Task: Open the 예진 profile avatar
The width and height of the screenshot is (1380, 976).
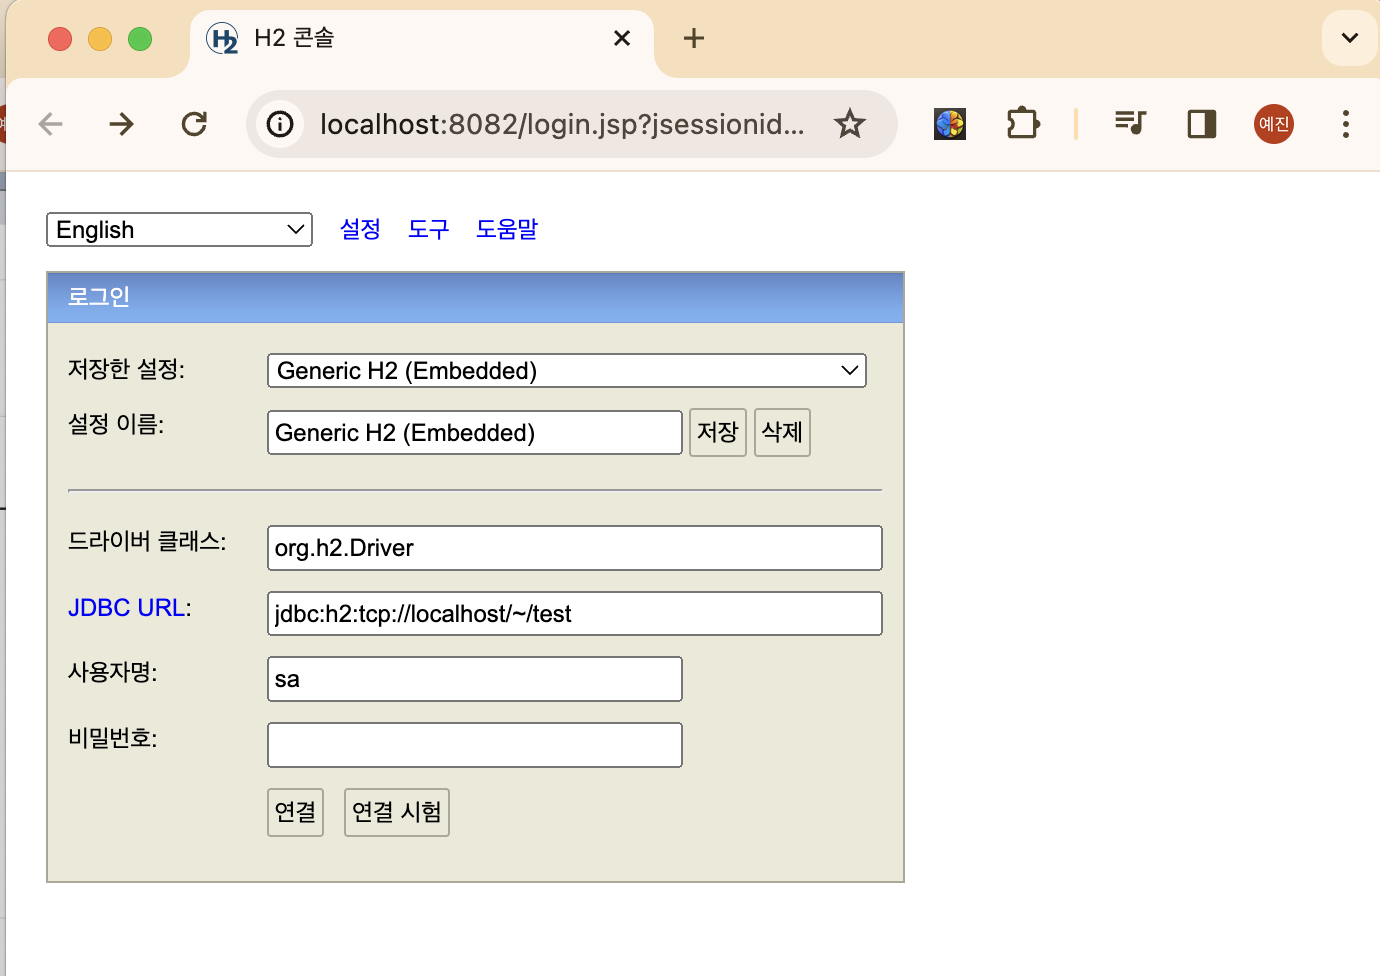Action: click(1274, 124)
